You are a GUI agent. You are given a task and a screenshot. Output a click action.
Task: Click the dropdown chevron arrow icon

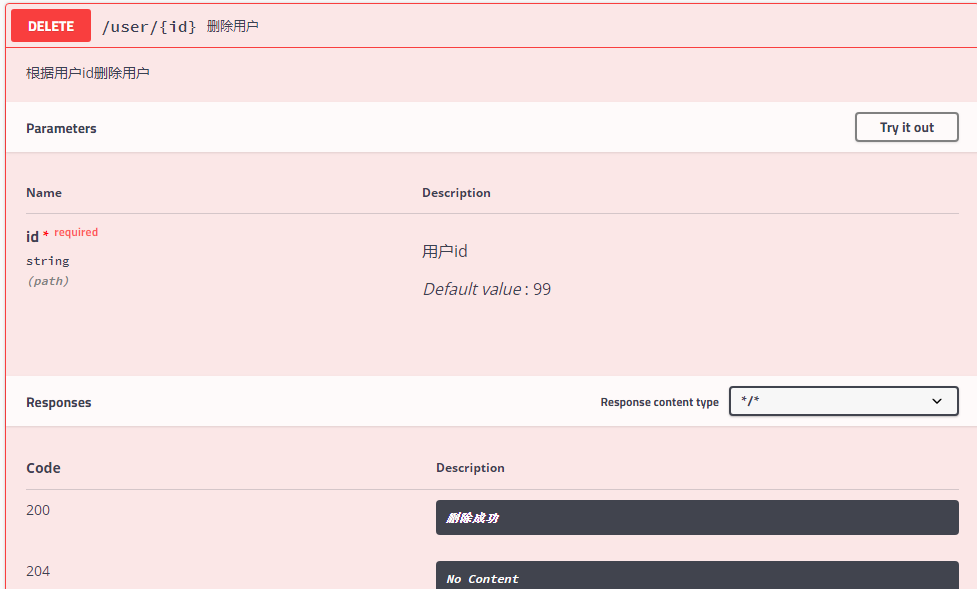936,401
